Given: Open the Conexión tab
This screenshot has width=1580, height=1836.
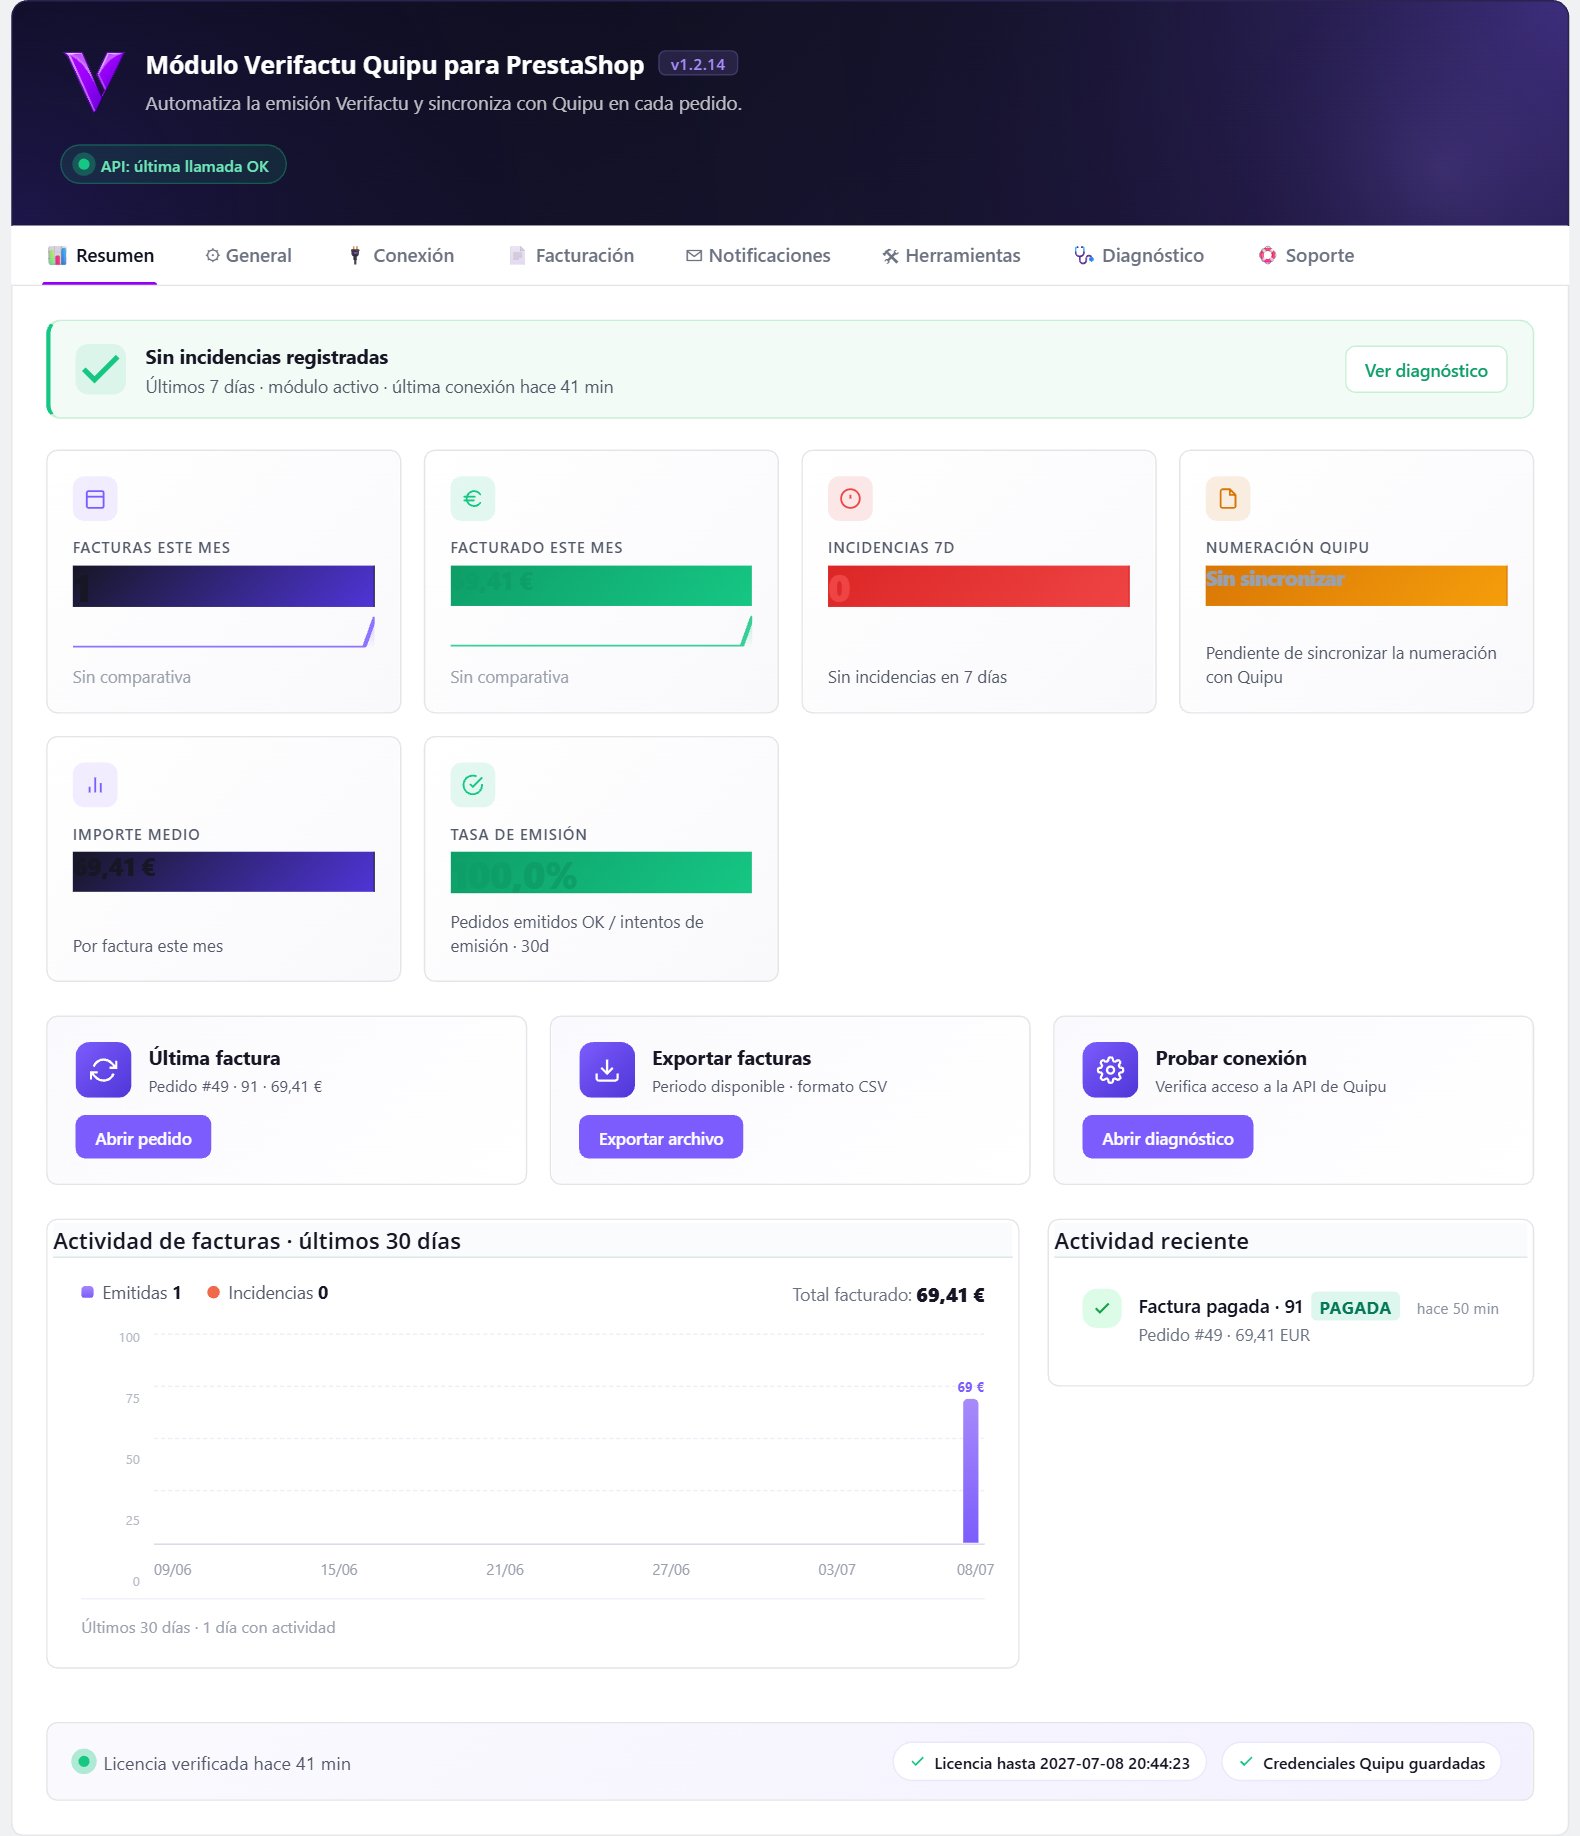Looking at the screenshot, I should click(400, 256).
